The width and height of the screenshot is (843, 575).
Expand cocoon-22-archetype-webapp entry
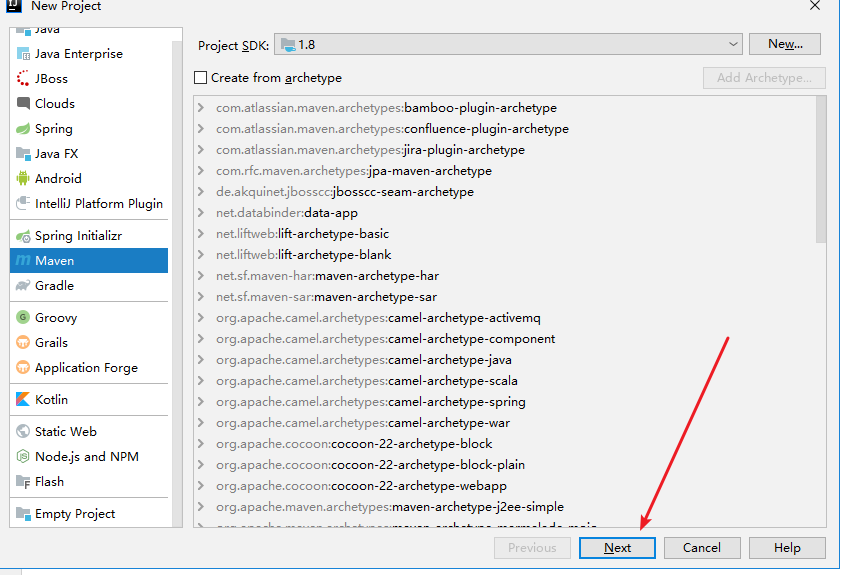pos(201,485)
